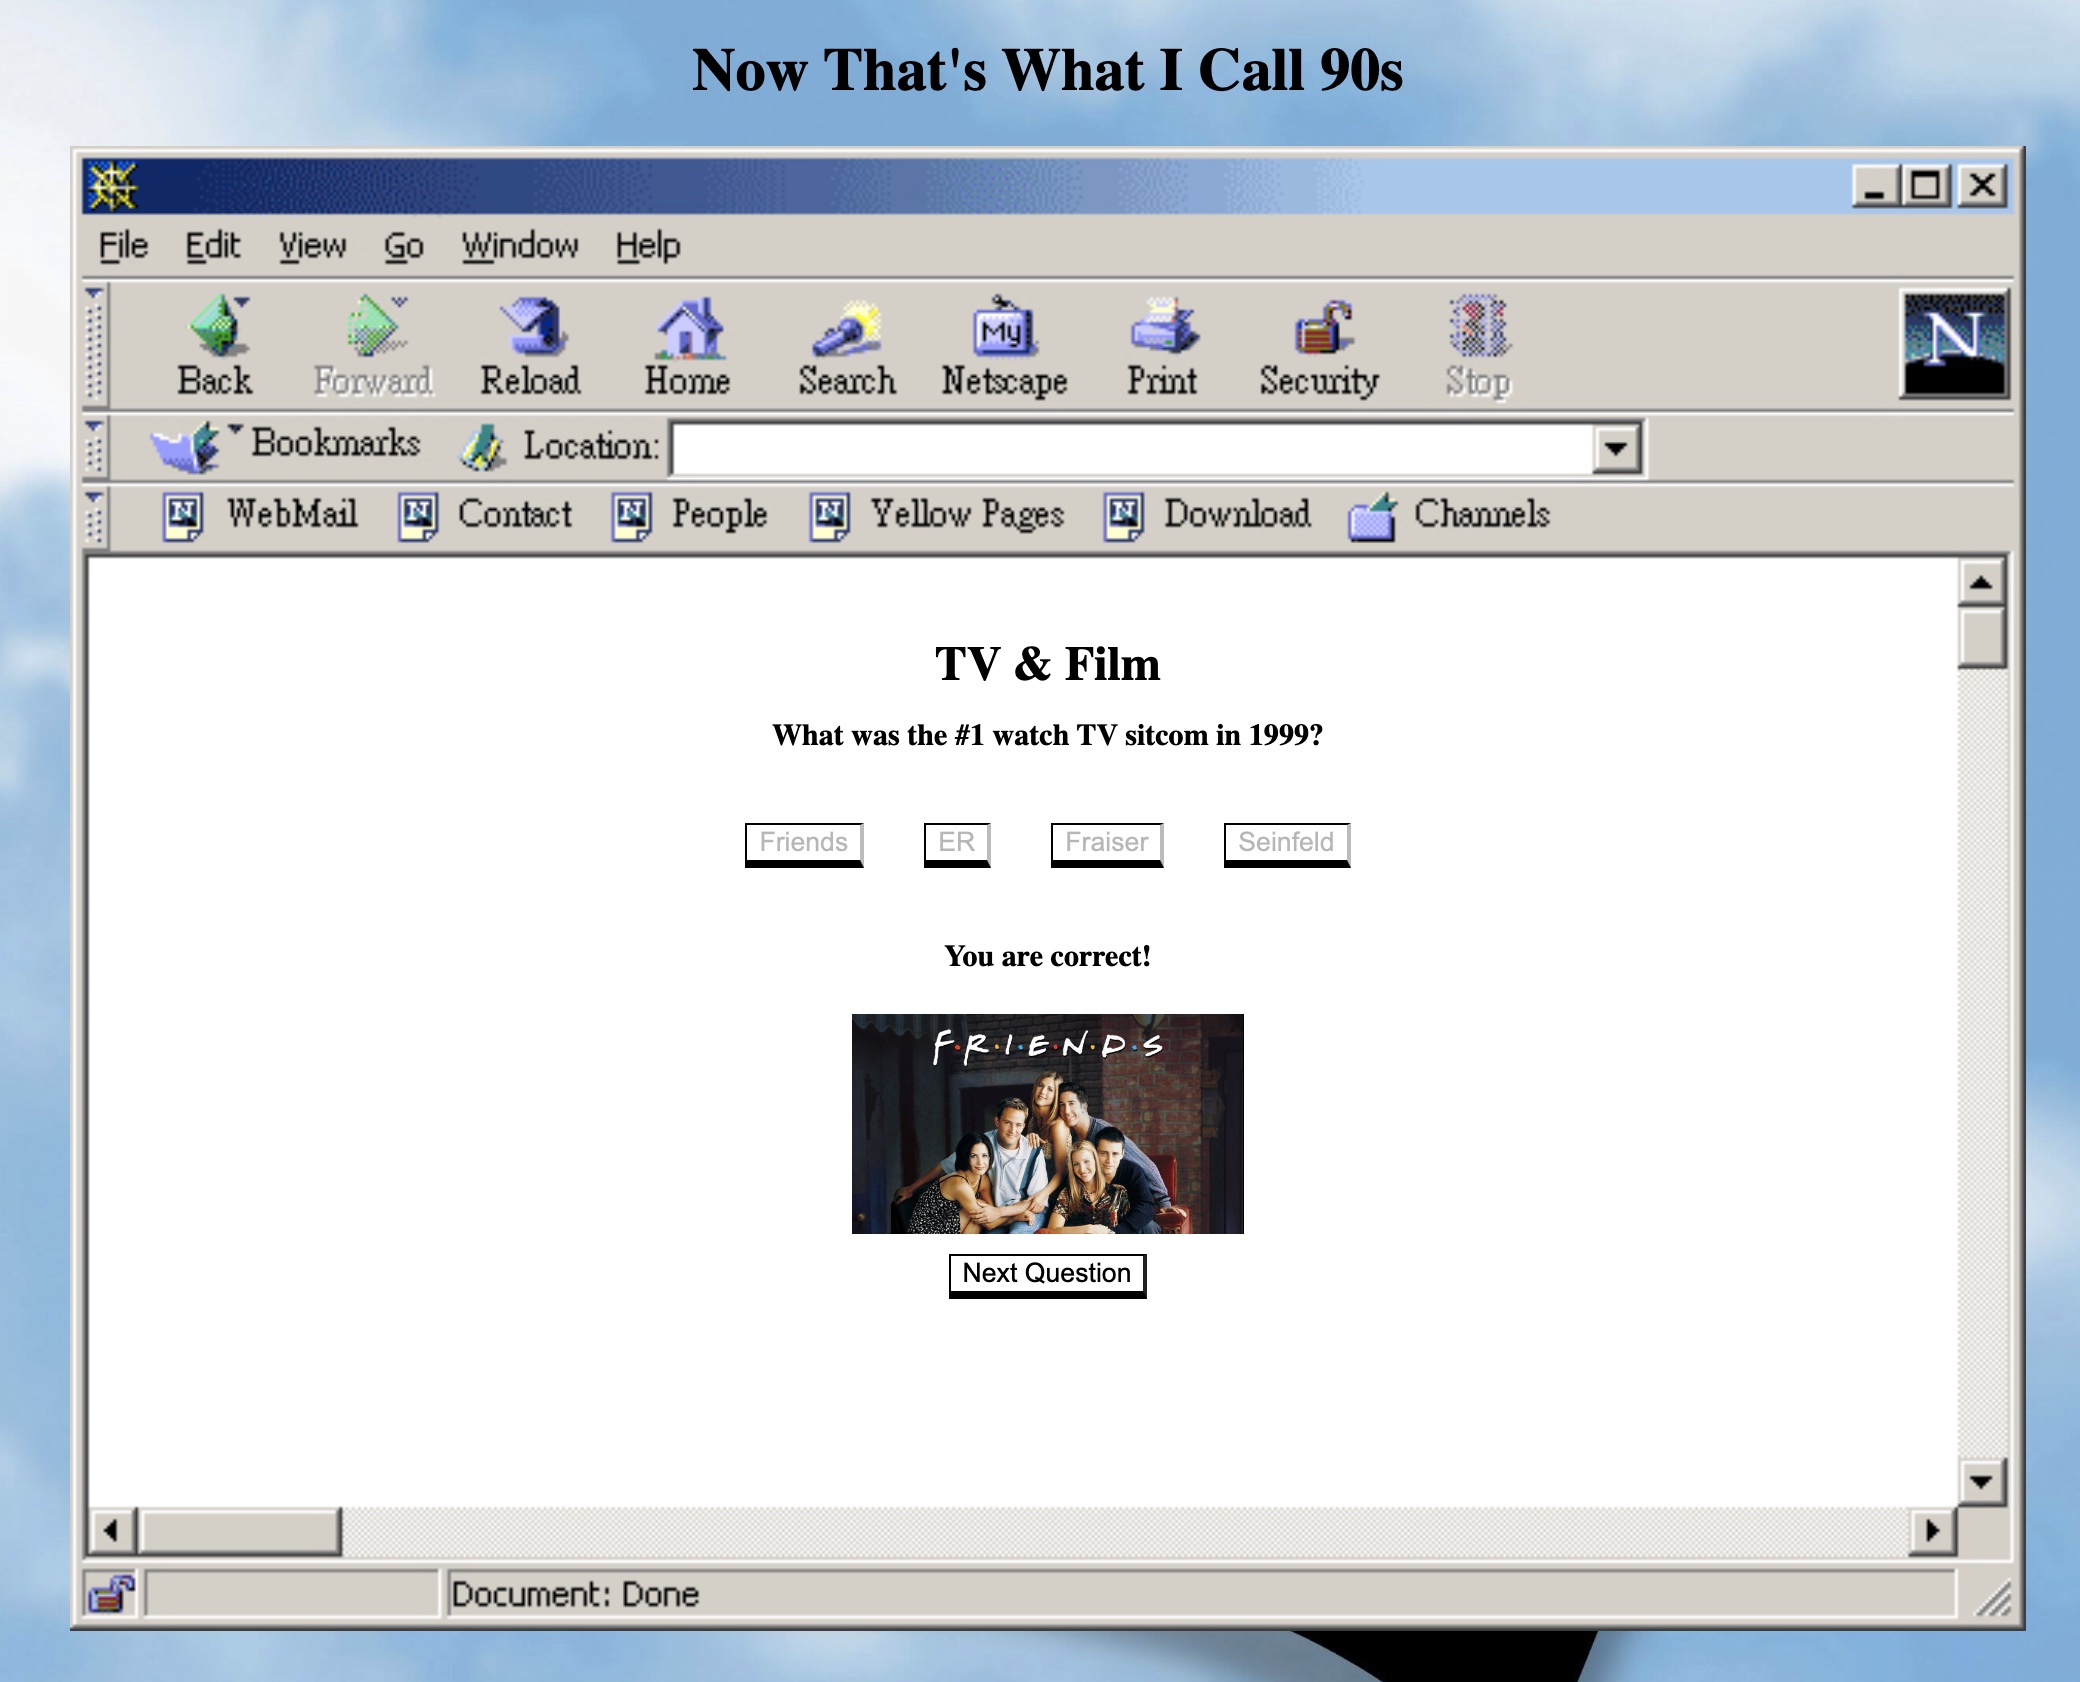Go to Home via house icon
Viewport: 2080px width, 1682px height.
click(688, 328)
